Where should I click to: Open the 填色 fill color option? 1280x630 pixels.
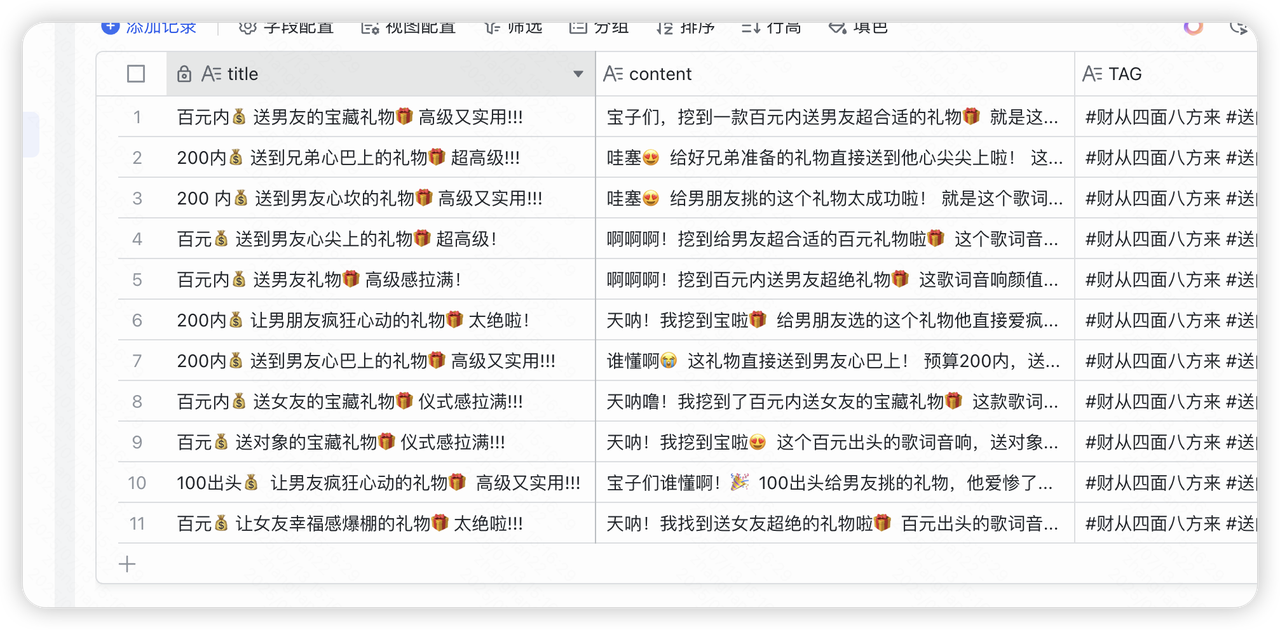pyautogui.click(x=858, y=27)
